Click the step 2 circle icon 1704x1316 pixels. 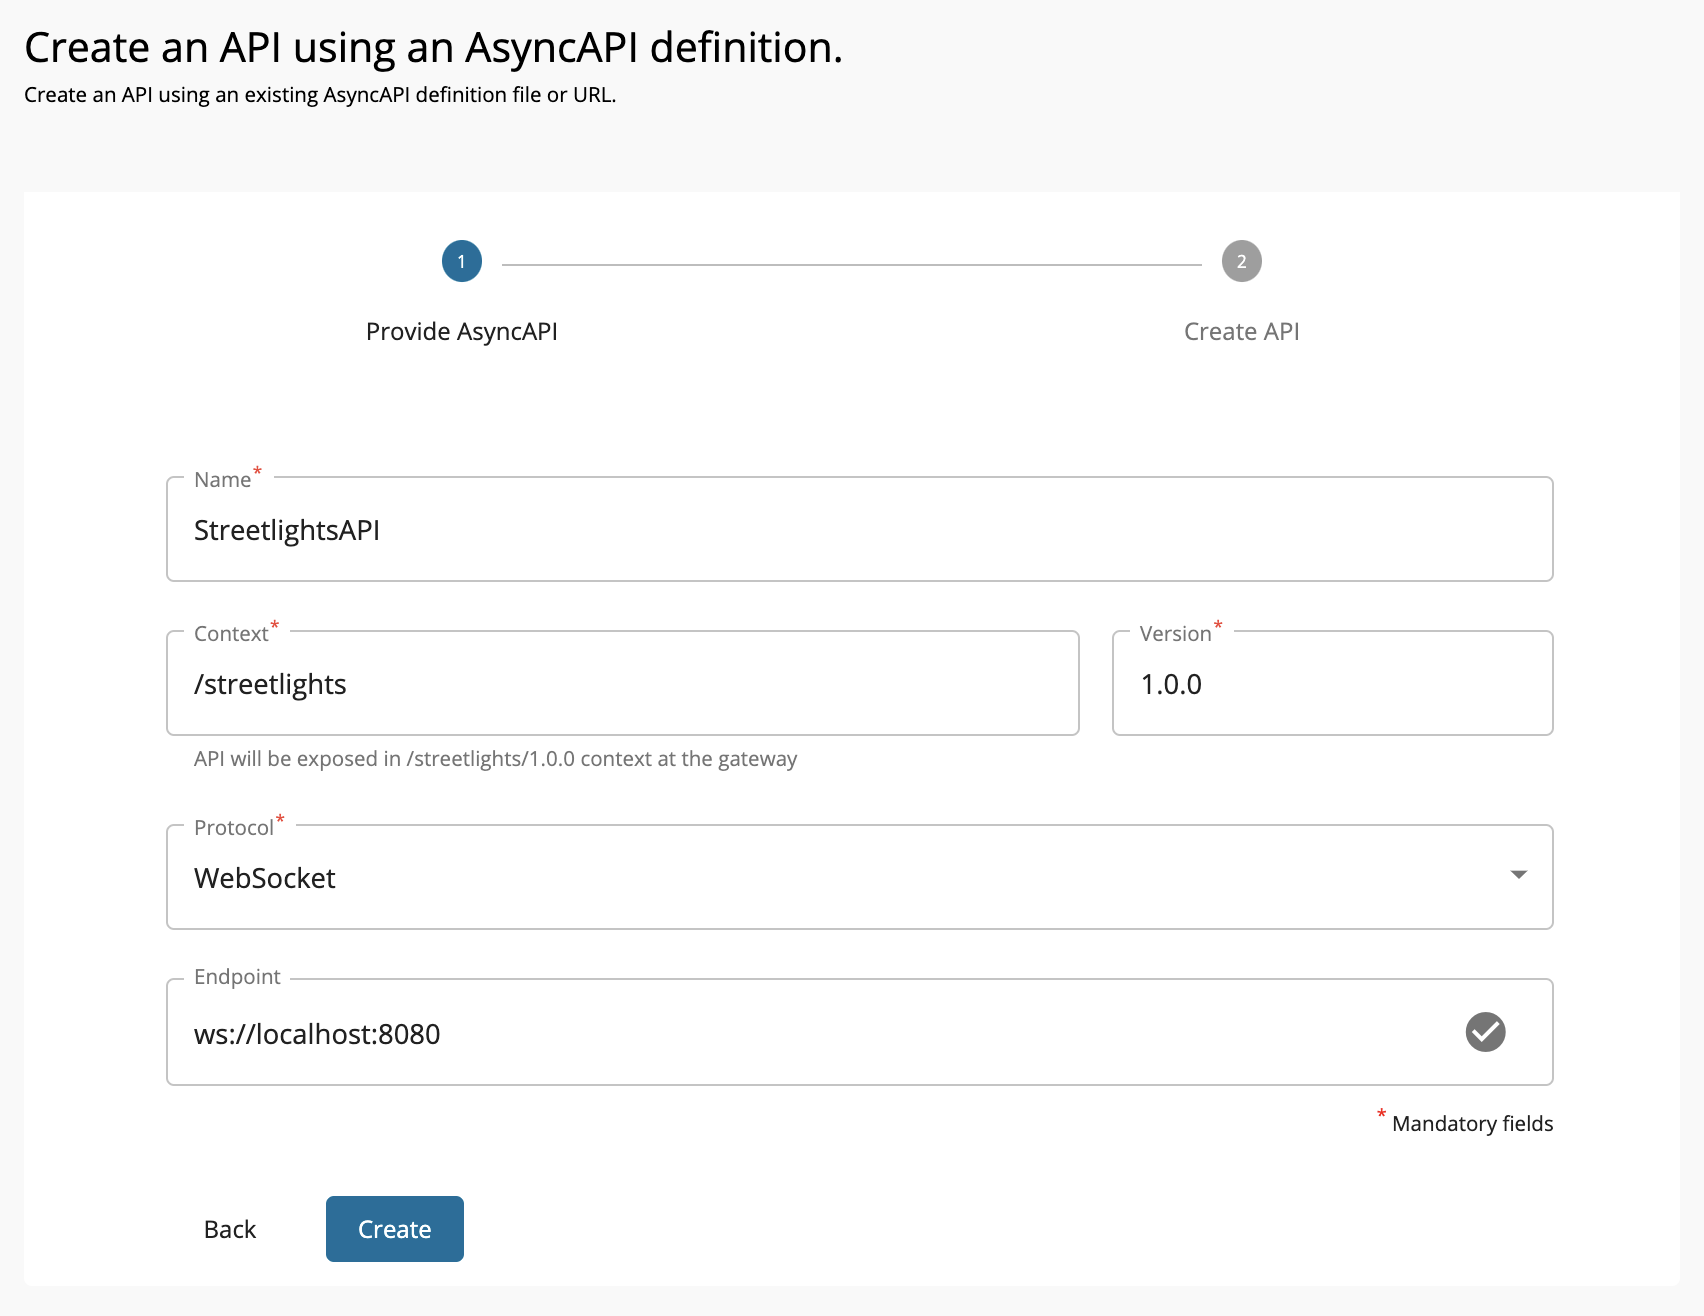[x=1241, y=261]
